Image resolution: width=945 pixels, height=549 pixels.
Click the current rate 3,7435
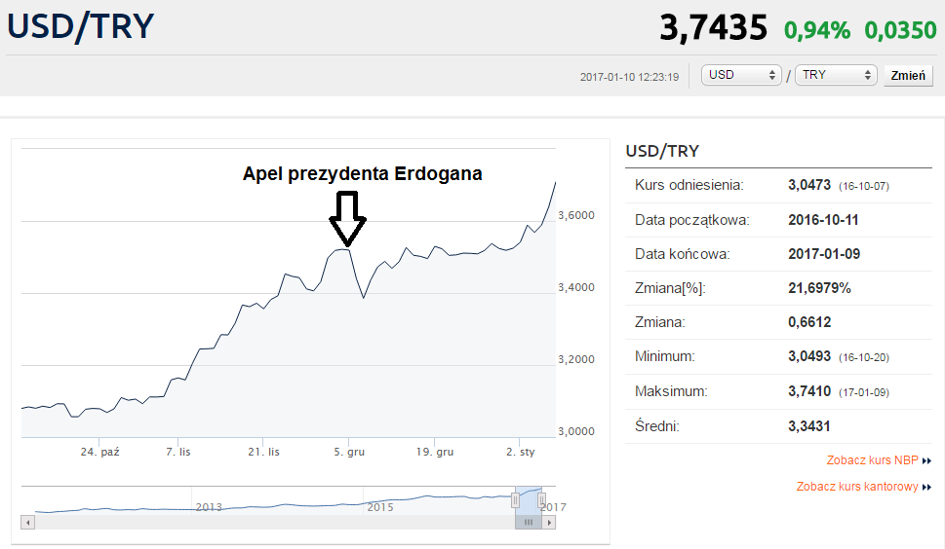pos(714,28)
